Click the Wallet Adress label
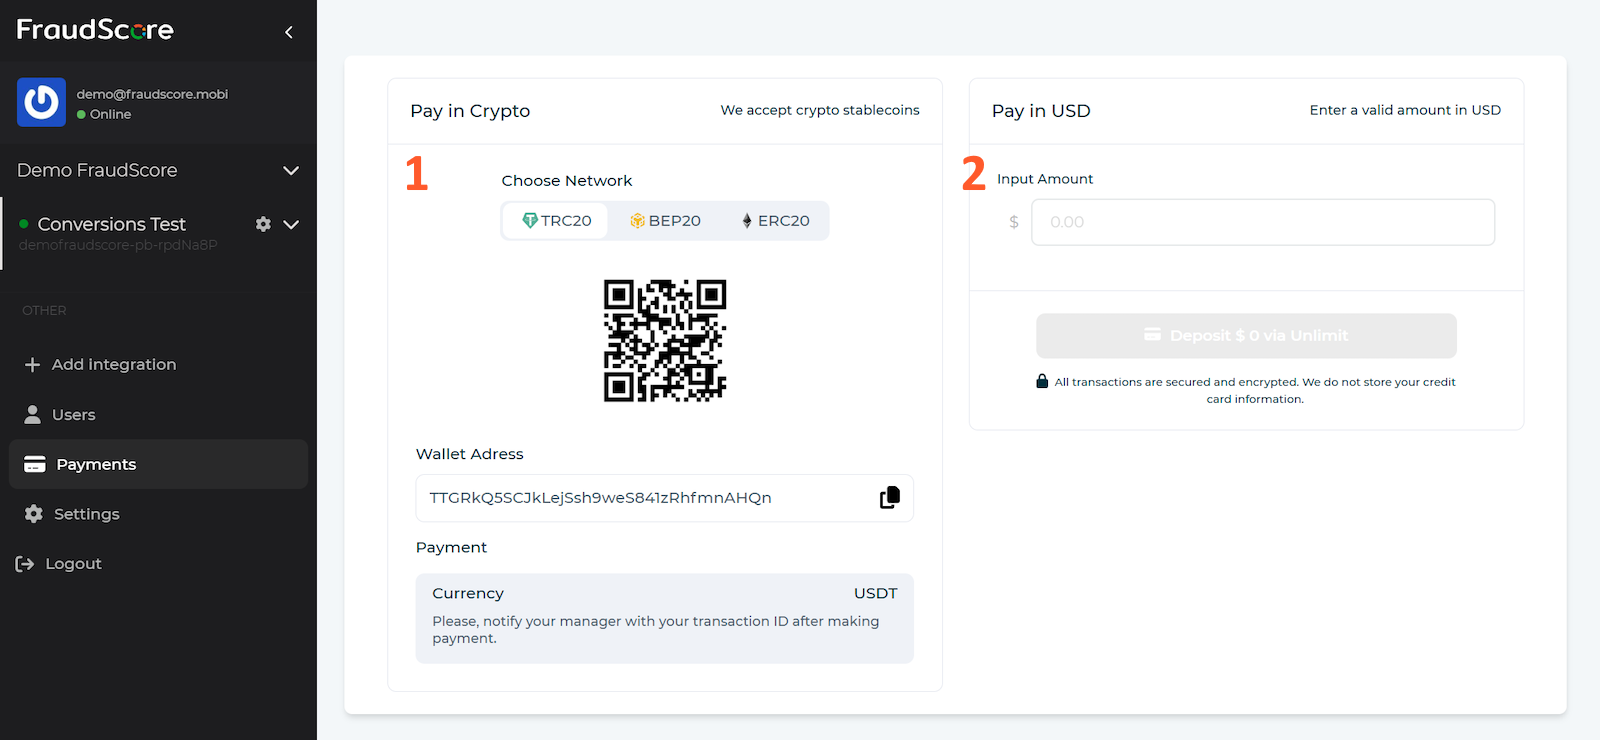Viewport: 1600px width, 740px height. [x=470, y=454]
